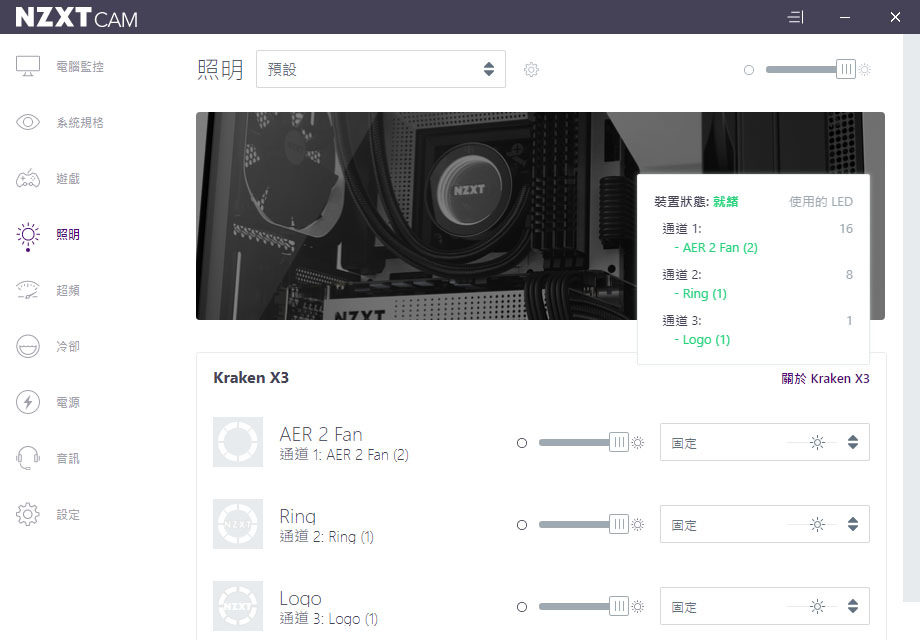Click LED count 8 for channel 2
Viewport: 920px width, 640px height.
[x=849, y=274]
